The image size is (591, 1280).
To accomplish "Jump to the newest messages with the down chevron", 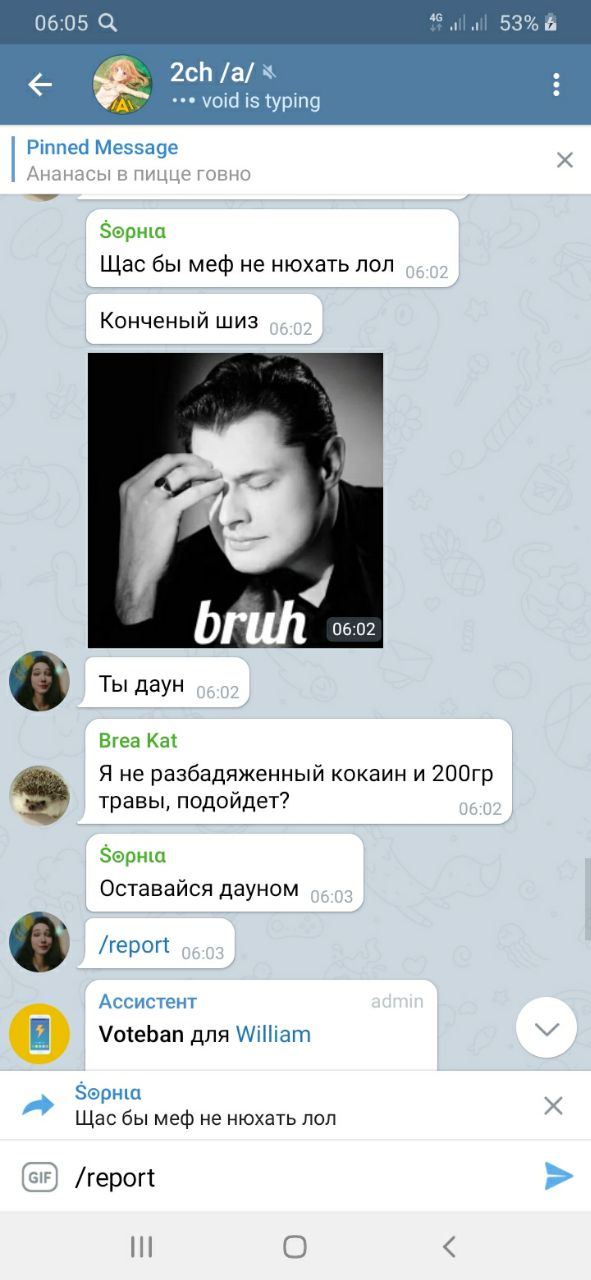I will 546,1029.
